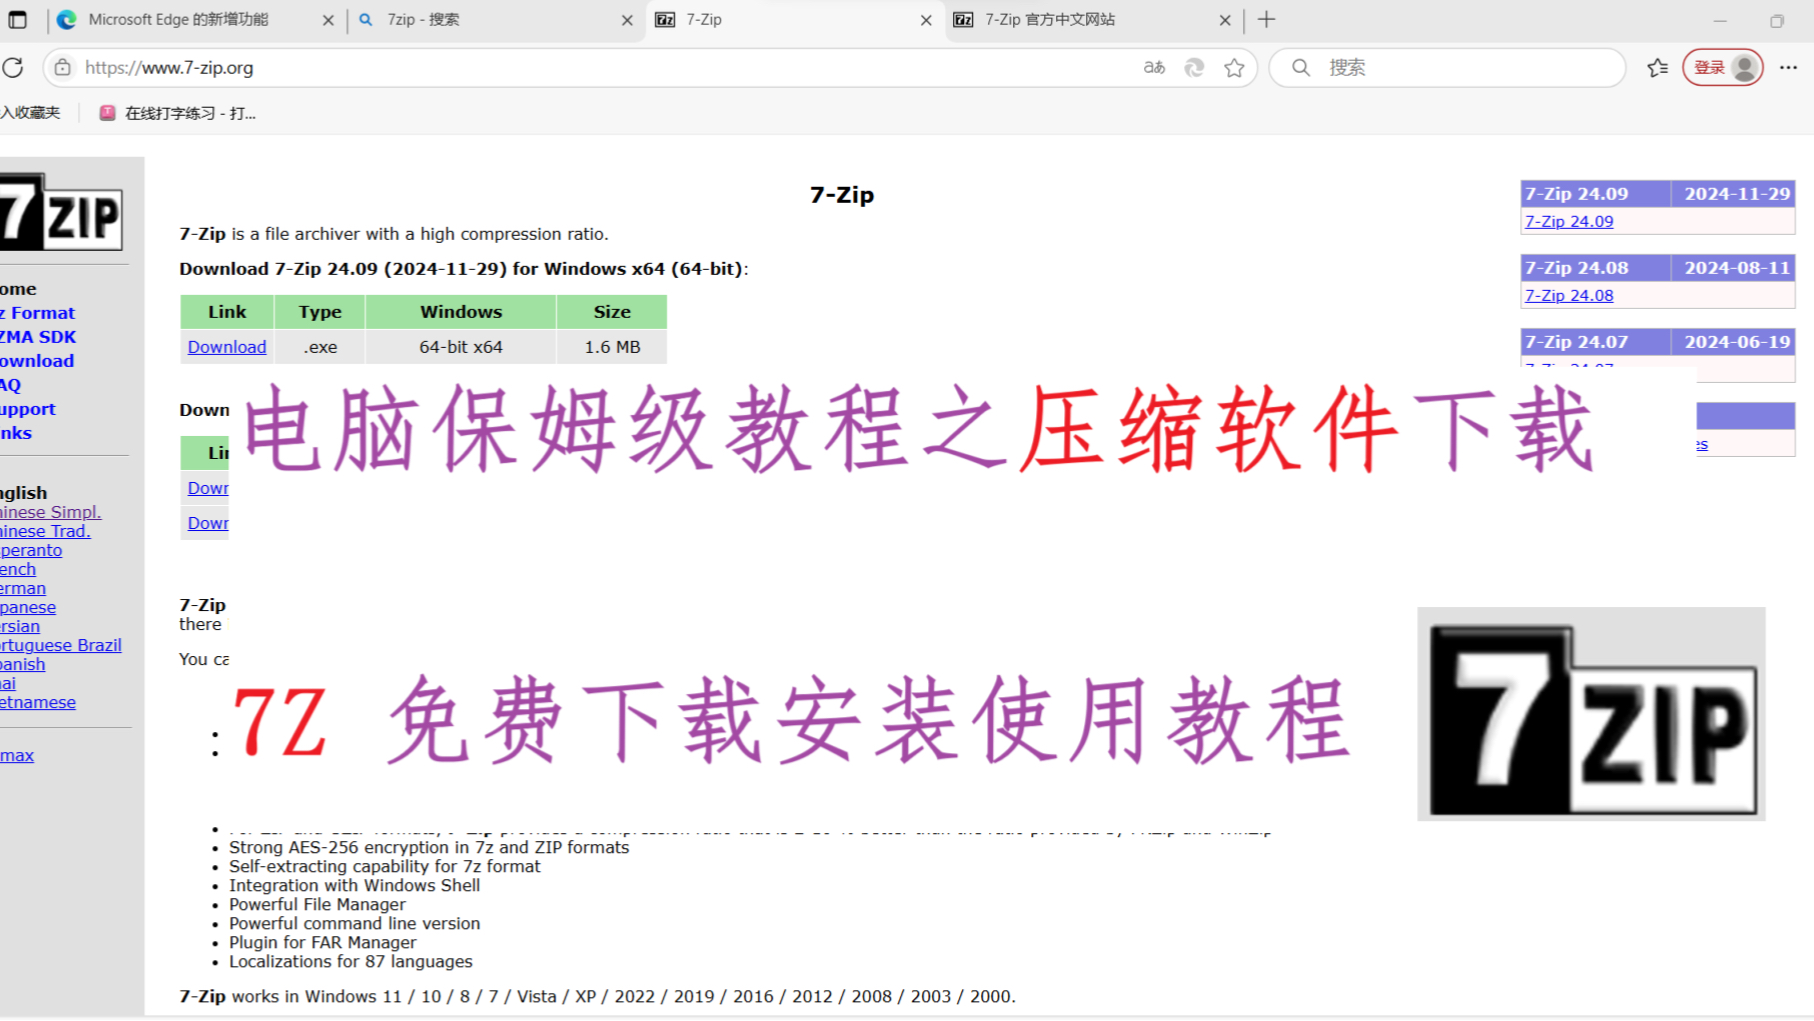Switch language to Chinese Trad.
This screenshot has height=1021, width=1814.
(x=45, y=531)
